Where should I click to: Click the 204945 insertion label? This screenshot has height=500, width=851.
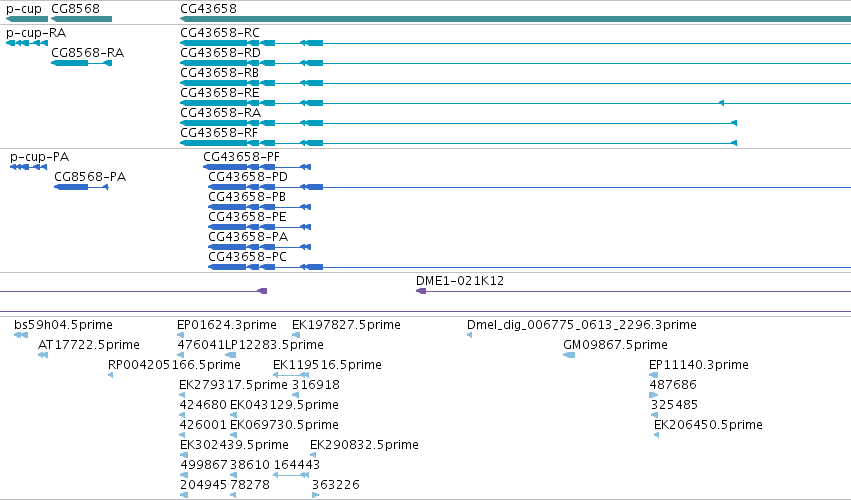[204, 485]
